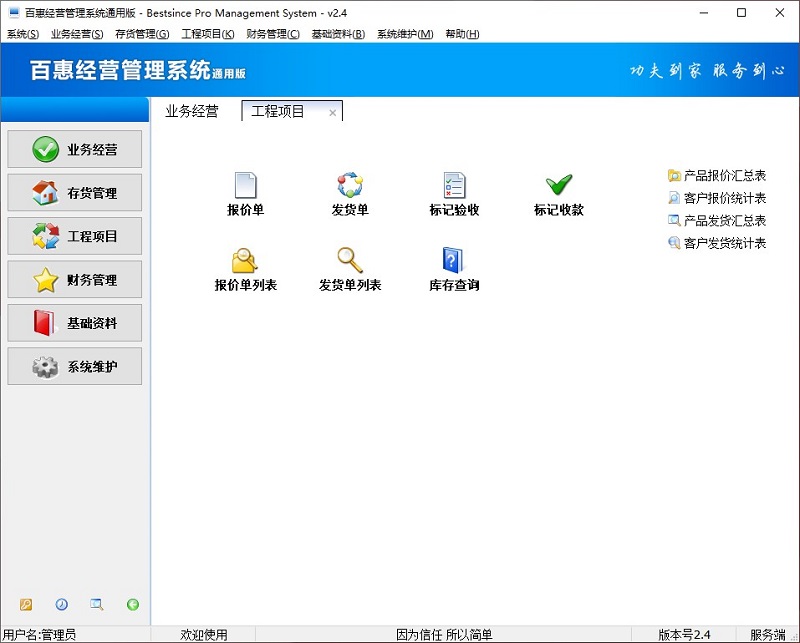This screenshot has width=800, height=643.
Task: Select the 财务管理 sidebar button
Action: pyautogui.click(x=74, y=279)
